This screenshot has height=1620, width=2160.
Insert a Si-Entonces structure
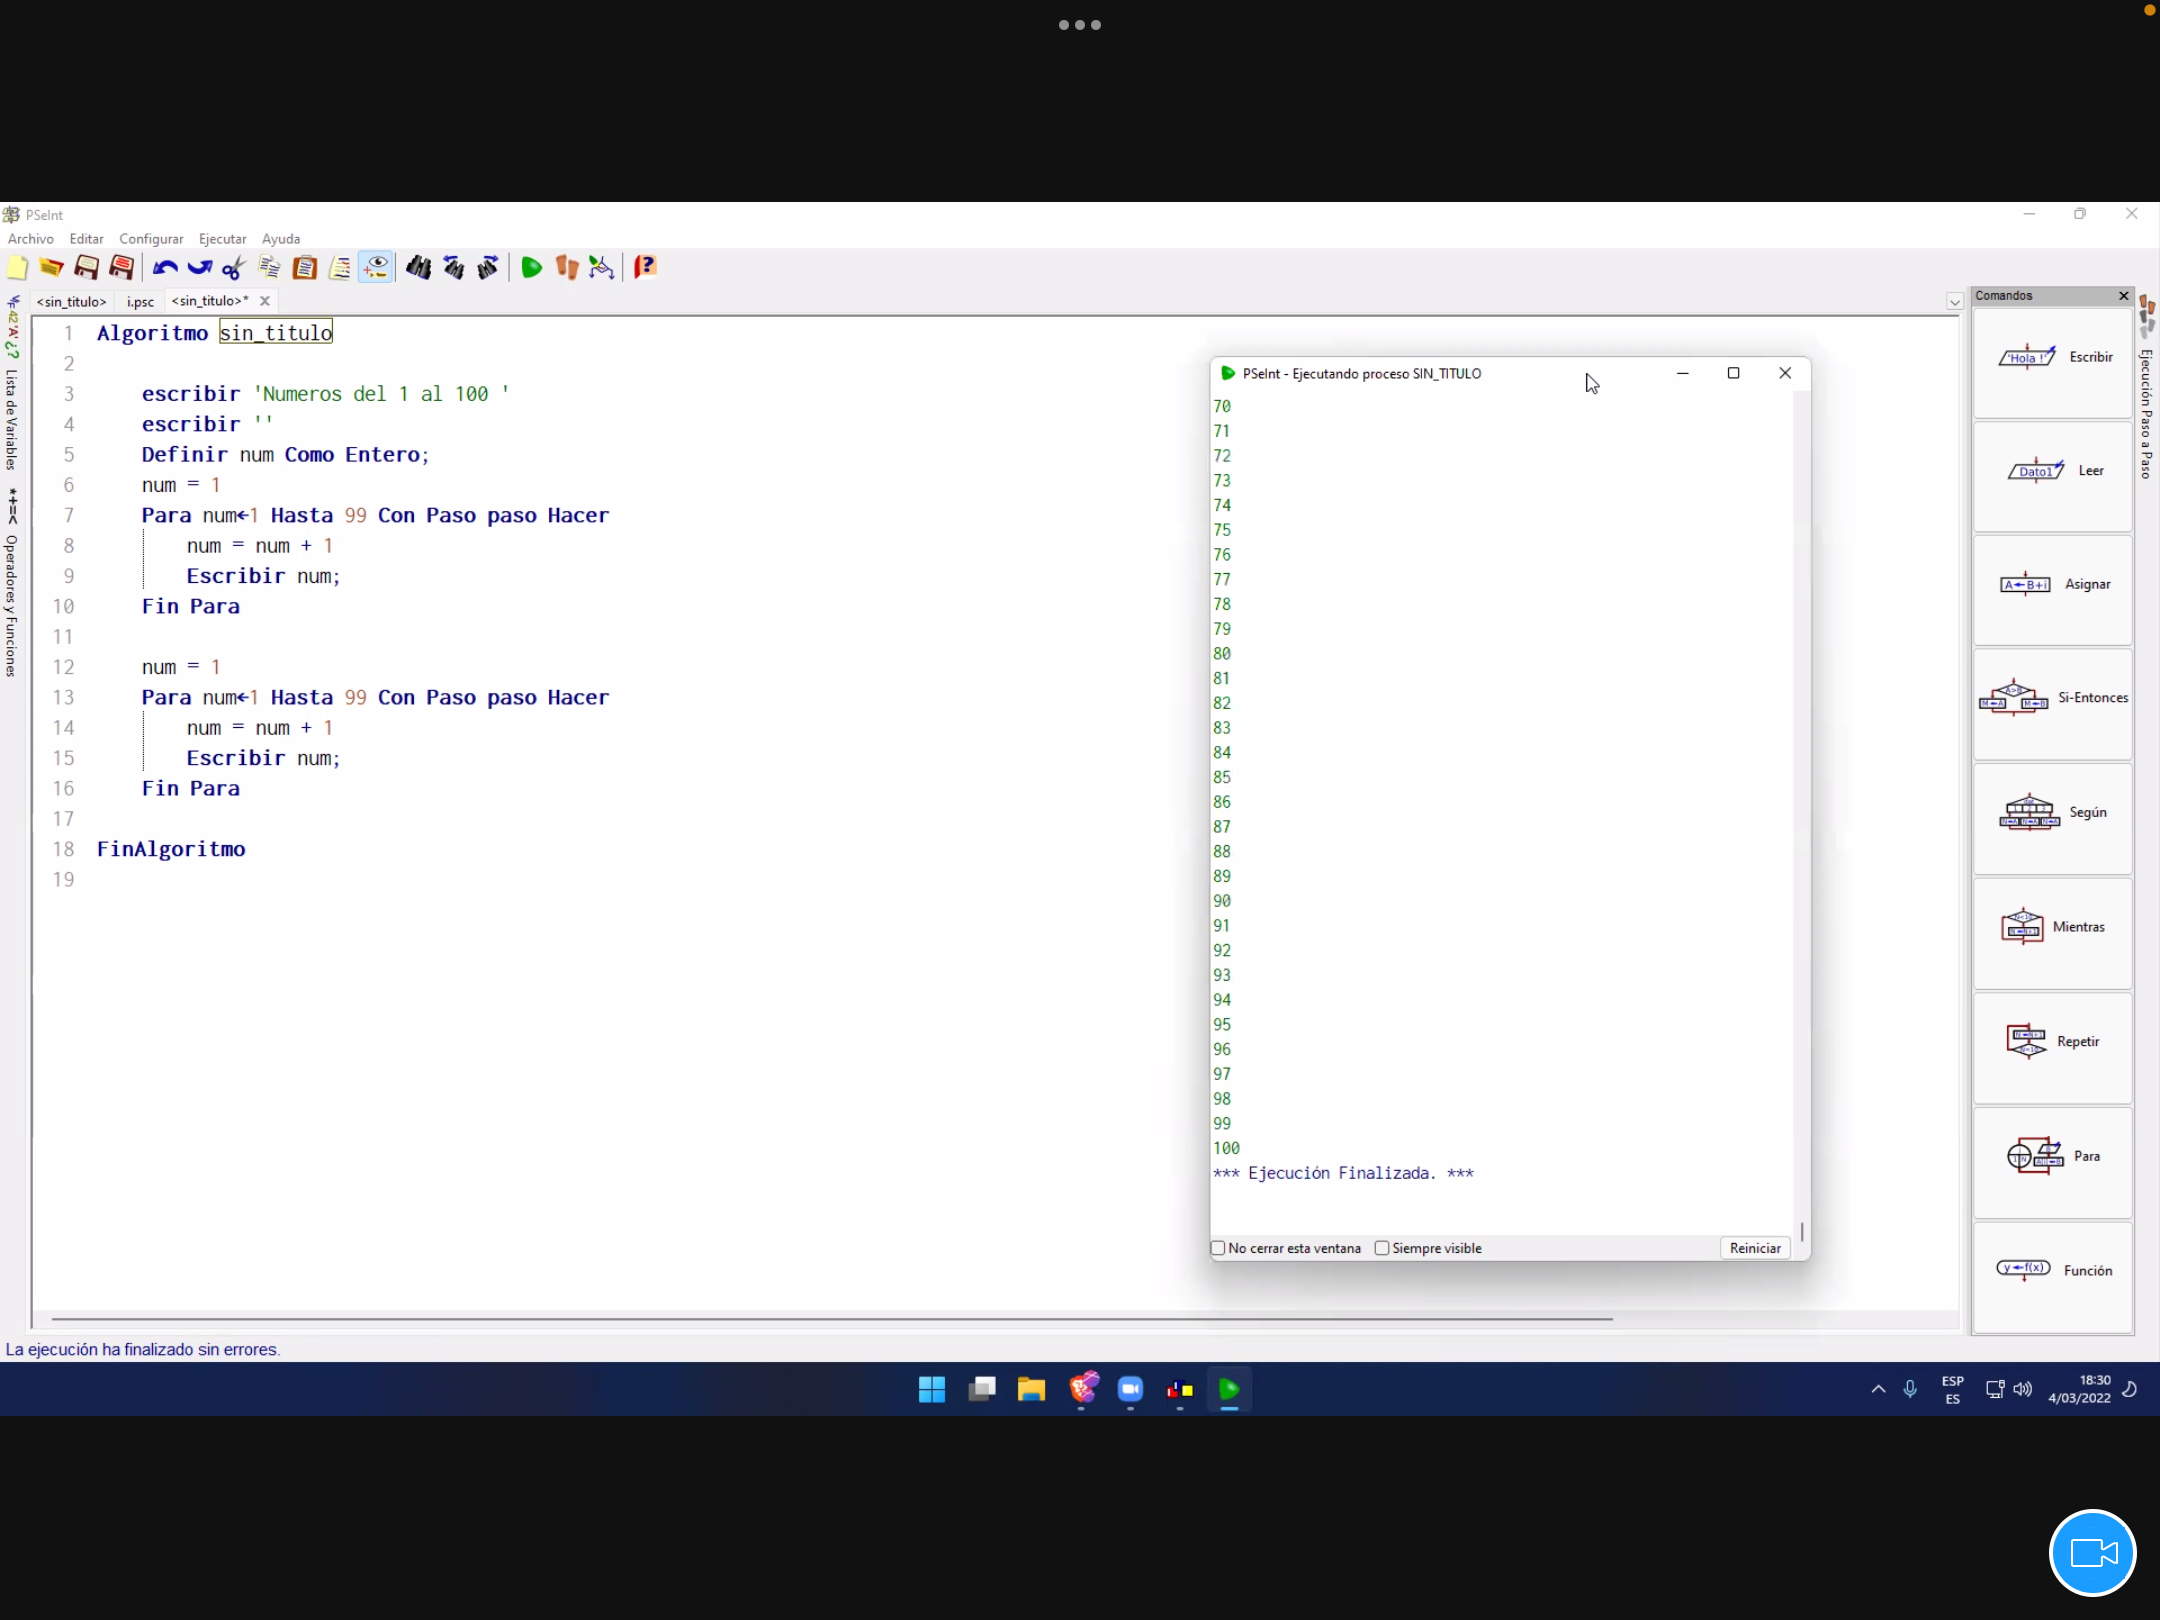(x=2053, y=704)
